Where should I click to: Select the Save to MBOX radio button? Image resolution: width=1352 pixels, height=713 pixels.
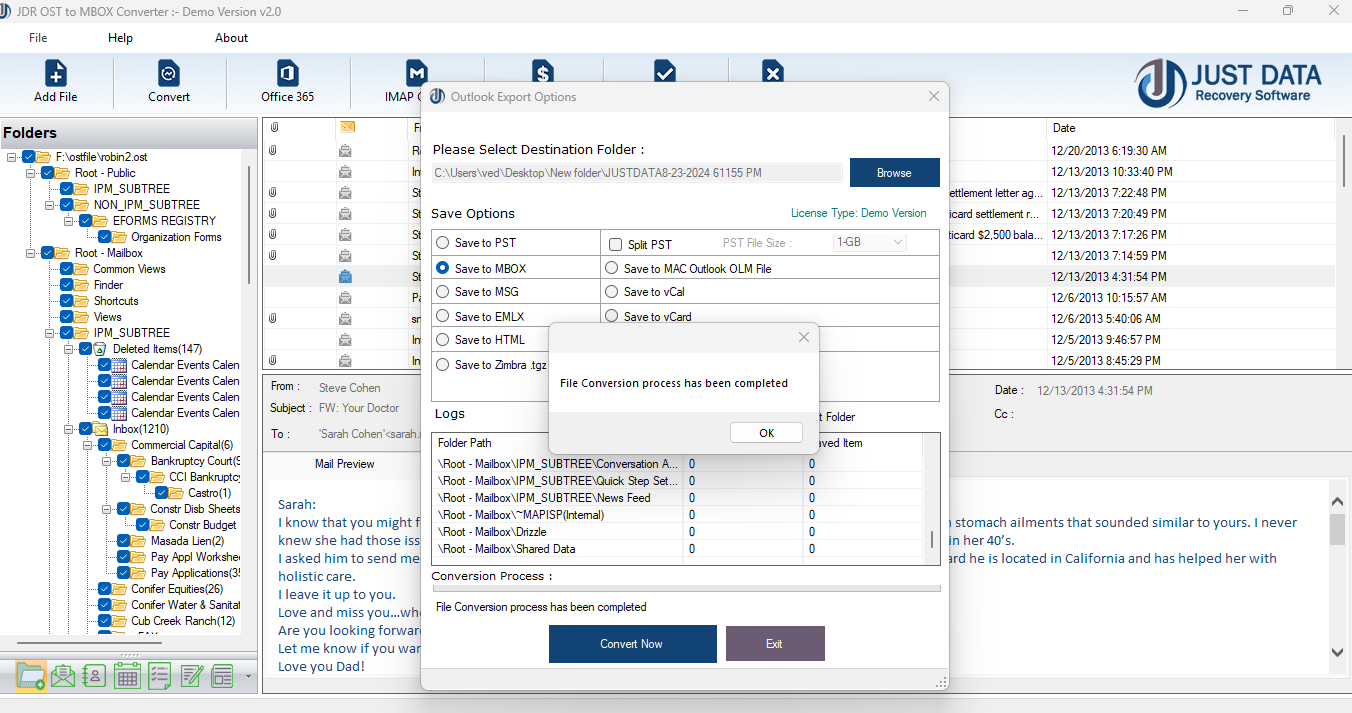443,268
